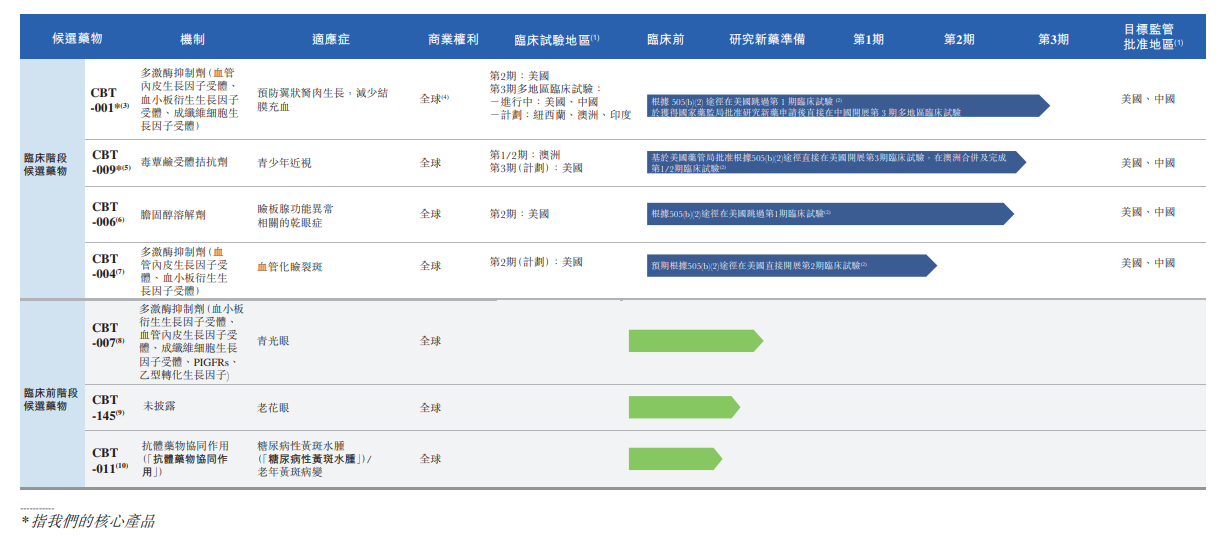This screenshot has height=541, width=1228.
Task: Click the 第2期(計劃):美國 trial region text
Action: point(536,262)
